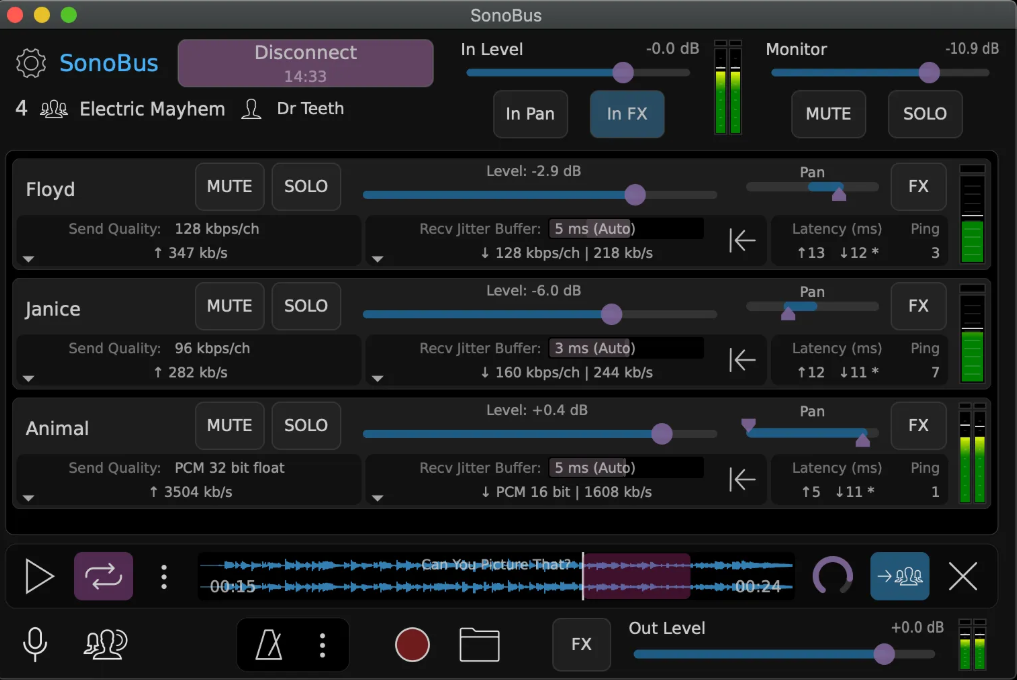The image size is (1017, 680).
Task: Open Janice's Recv Jitter Buffer dropdown arrow
Action: [377, 379]
